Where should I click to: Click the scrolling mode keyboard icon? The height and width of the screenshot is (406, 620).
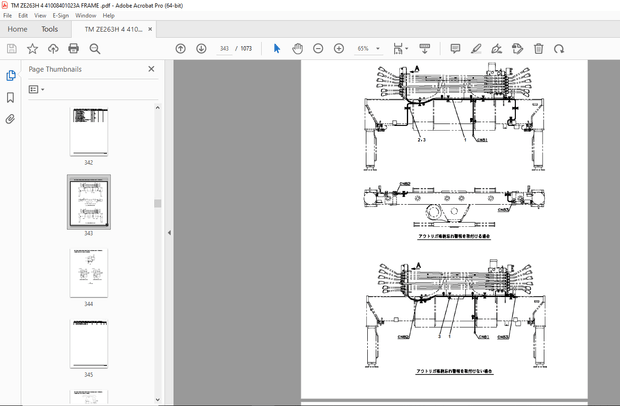click(x=425, y=49)
